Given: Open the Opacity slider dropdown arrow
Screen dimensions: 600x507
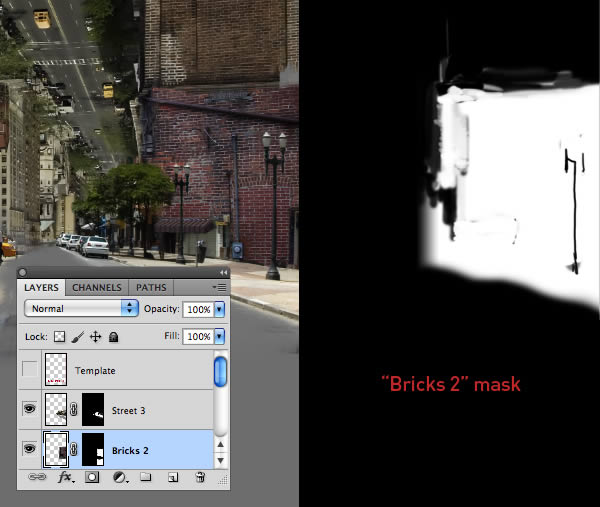Looking at the screenshot, I should (x=219, y=309).
